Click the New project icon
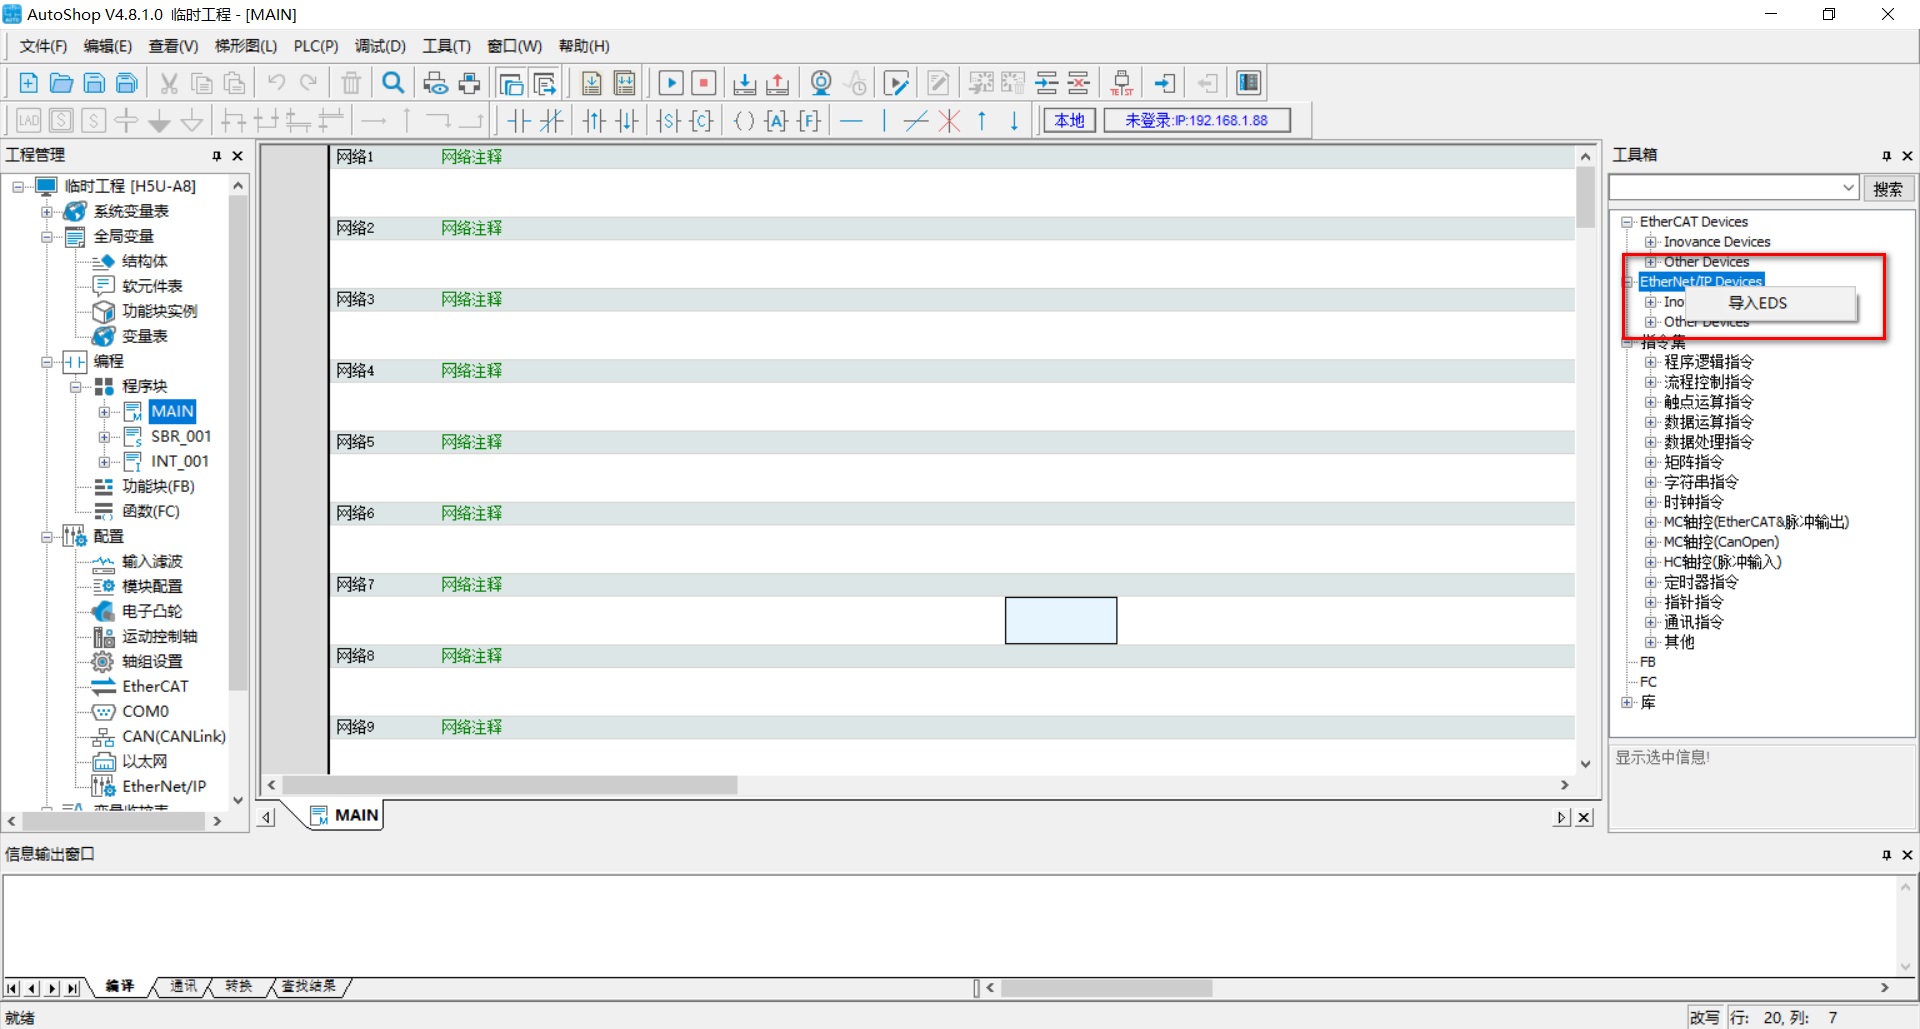Viewport: 1920px width, 1029px height. [x=28, y=83]
